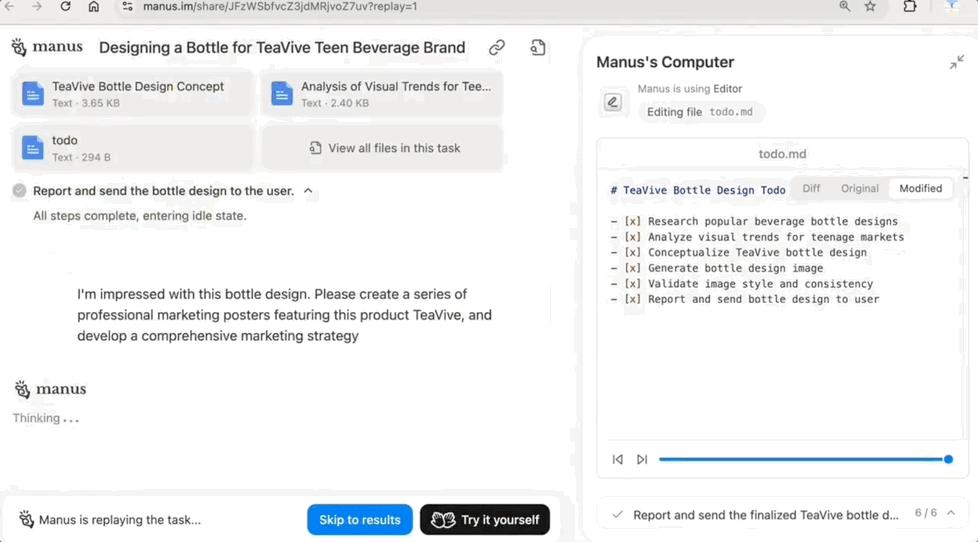Click 'Analyze visual trends for teenage markets' line
Viewport: 978px width, 542px height.
tap(776, 237)
